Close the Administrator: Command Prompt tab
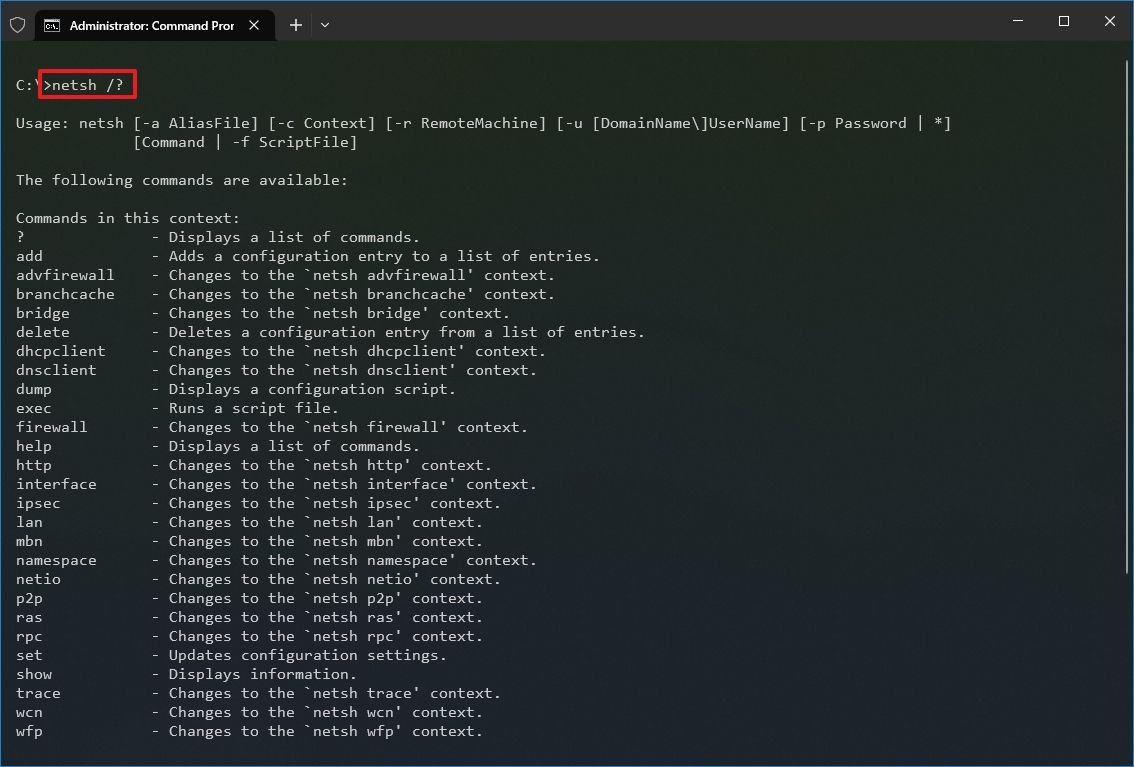The image size is (1134, 767). click(254, 25)
